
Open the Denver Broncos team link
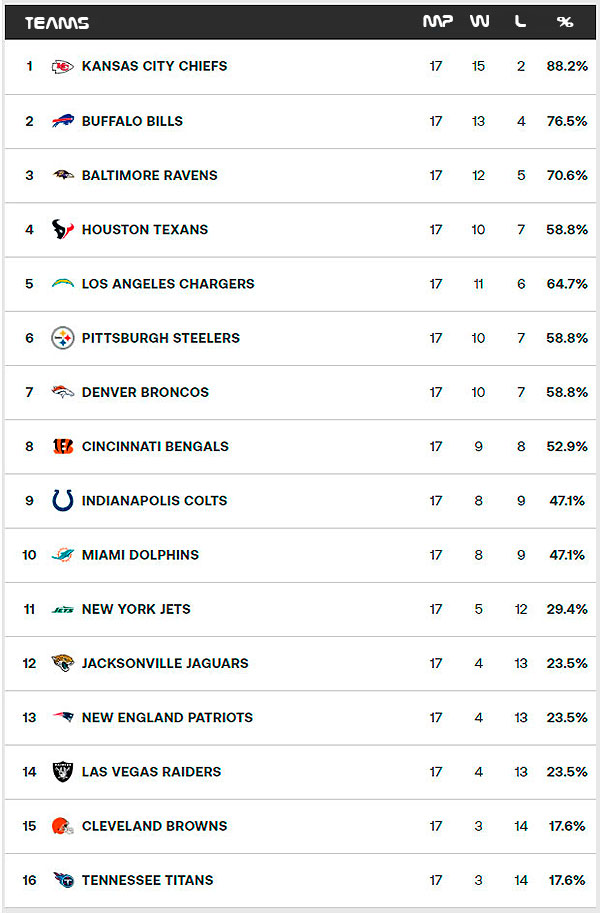145,392
